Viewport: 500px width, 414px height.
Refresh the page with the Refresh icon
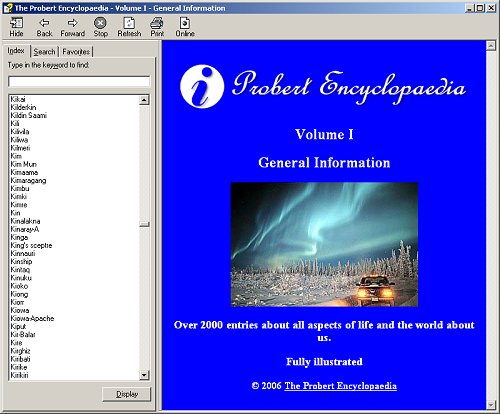129,23
